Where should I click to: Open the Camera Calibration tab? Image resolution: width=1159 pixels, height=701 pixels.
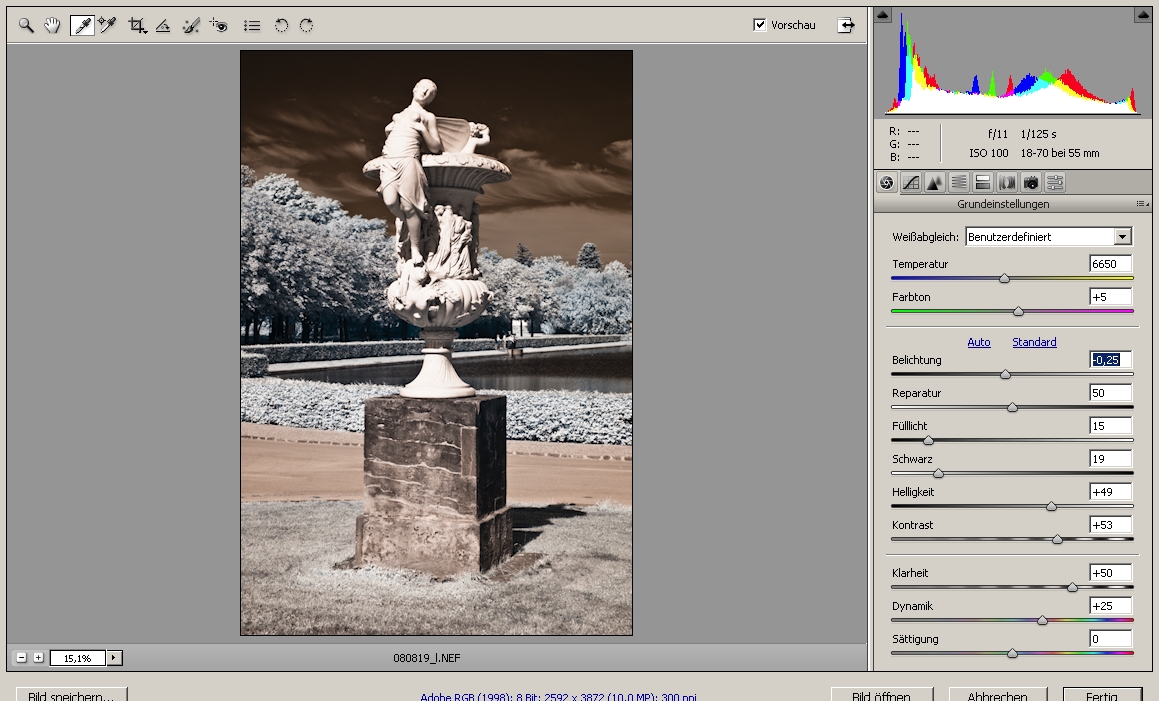(x=1031, y=182)
